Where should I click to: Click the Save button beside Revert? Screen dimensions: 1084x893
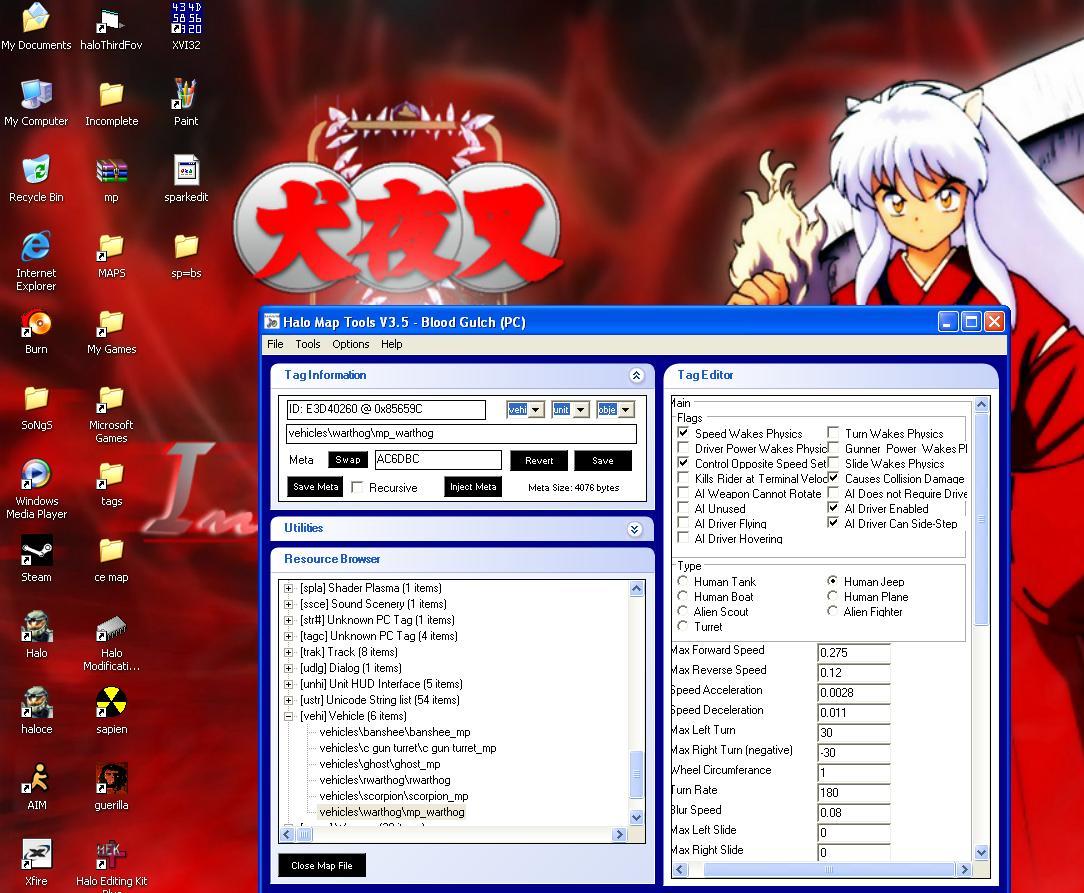602,460
